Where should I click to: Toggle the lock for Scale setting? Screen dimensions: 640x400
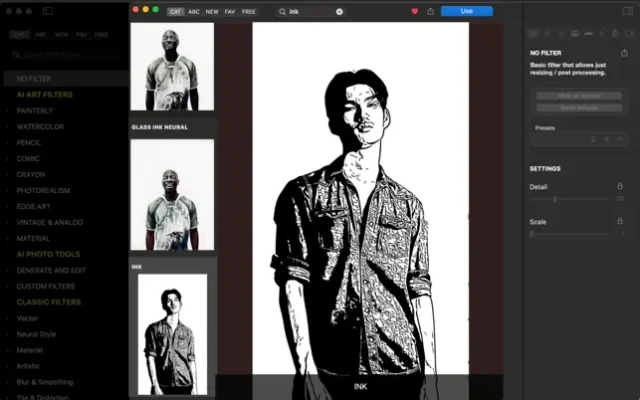[x=621, y=221]
